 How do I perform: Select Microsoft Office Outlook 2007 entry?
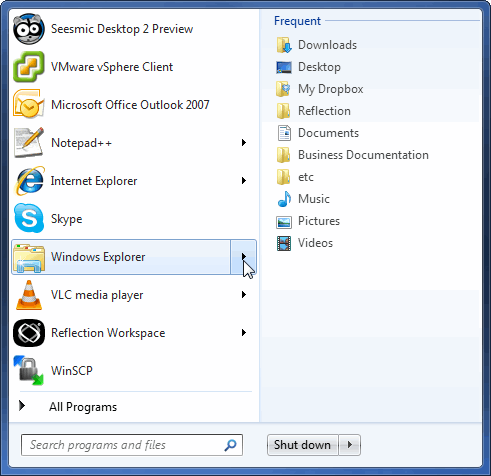(x=134, y=104)
